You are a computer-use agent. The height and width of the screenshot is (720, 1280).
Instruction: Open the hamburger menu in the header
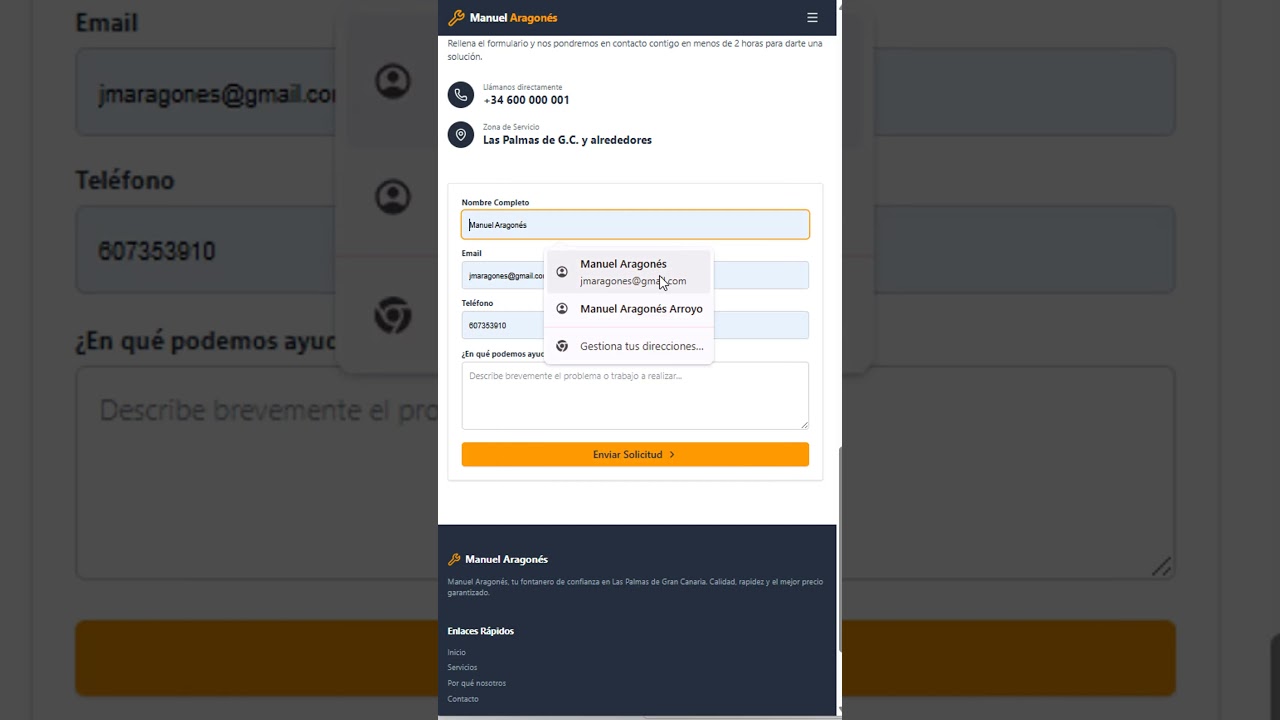(812, 18)
